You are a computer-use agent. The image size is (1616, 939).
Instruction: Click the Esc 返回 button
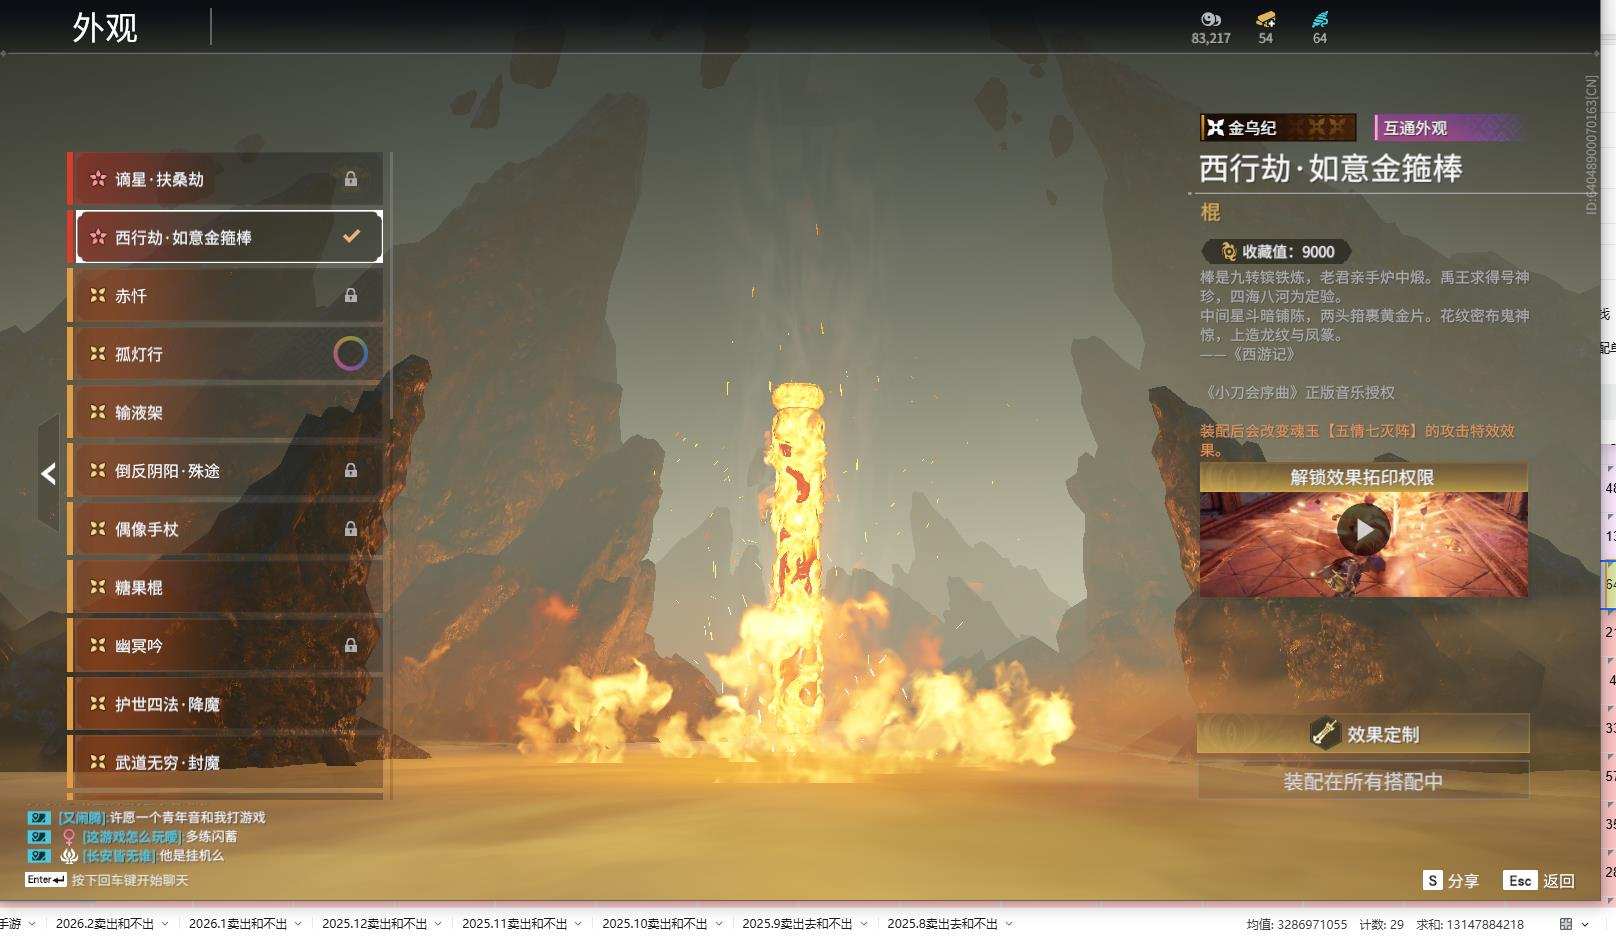[1539, 880]
